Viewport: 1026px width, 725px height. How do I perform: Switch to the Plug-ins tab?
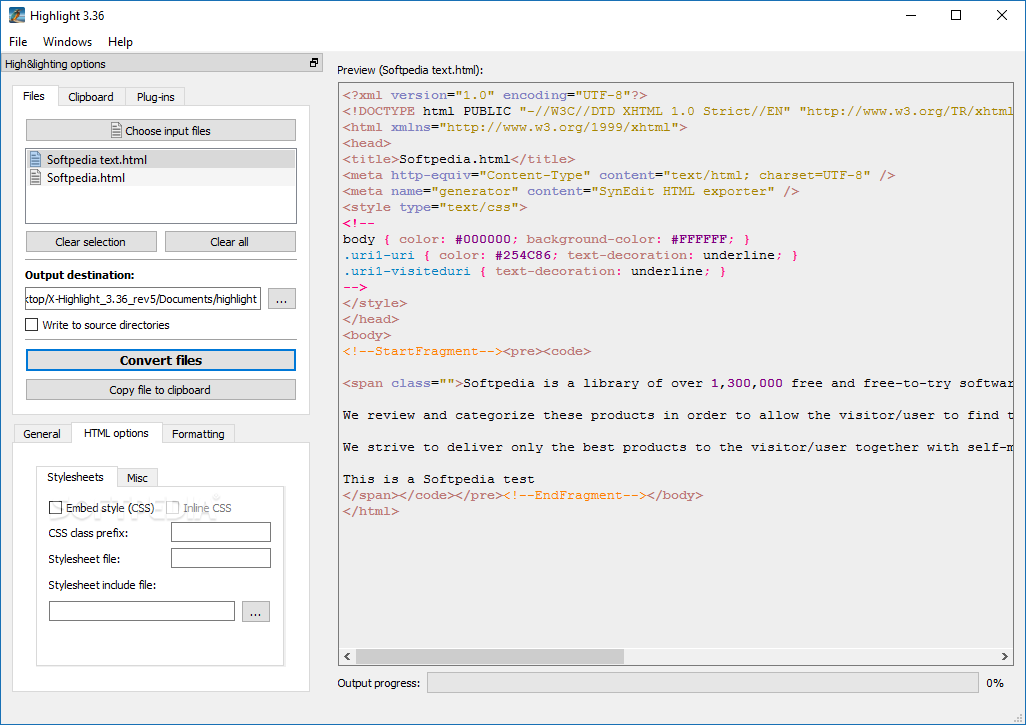click(156, 97)
